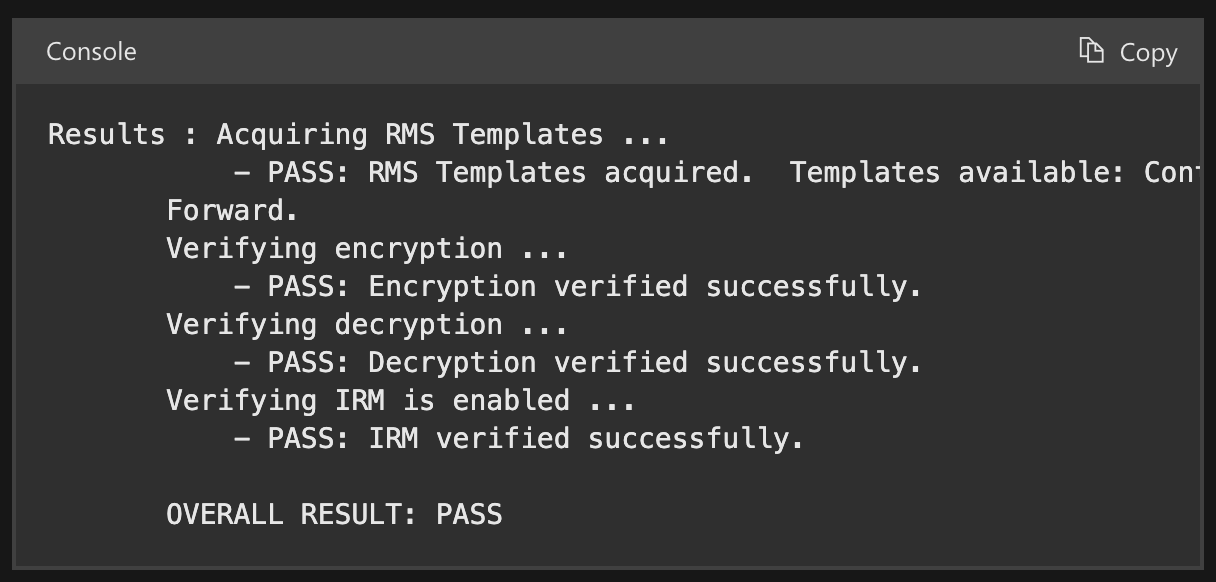1216x582 pixels.
Task: Click the truncated text at line's right edge
Action: (1172, 172)
